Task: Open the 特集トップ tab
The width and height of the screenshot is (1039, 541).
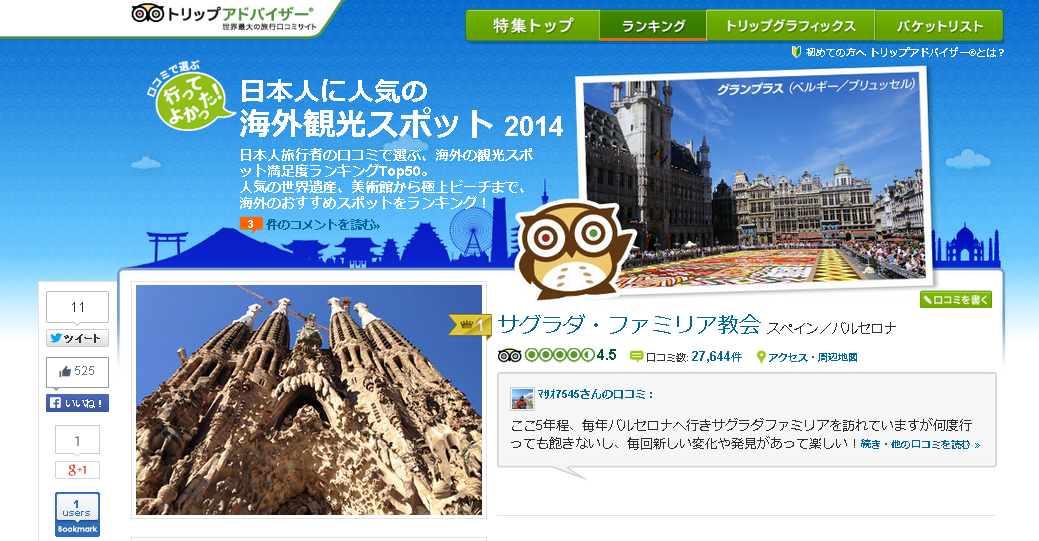Action: pyautogui.click(x=532, y=26)
